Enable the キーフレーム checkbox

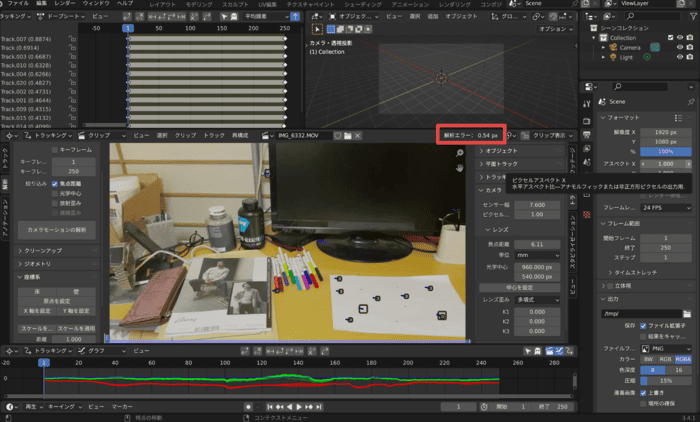56,149
